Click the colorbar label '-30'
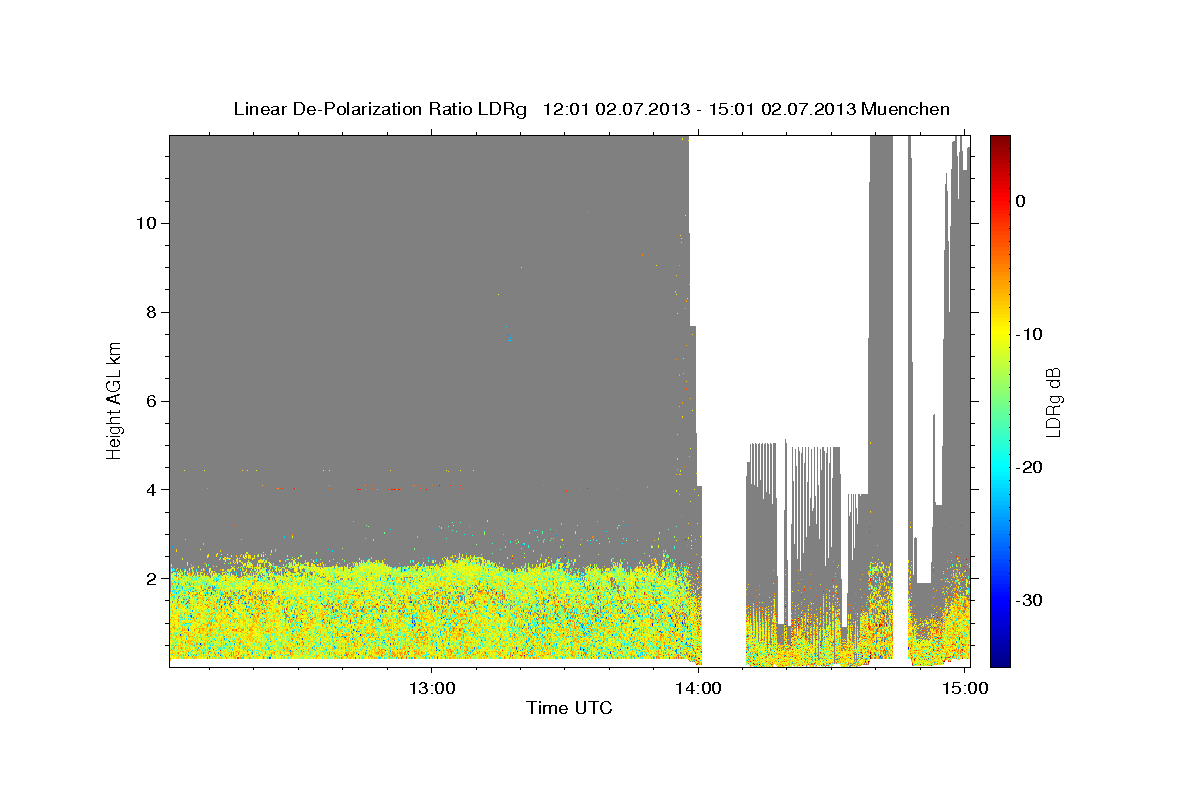The height and width of the screenshot is (800, 1200). pos(1030,600)
